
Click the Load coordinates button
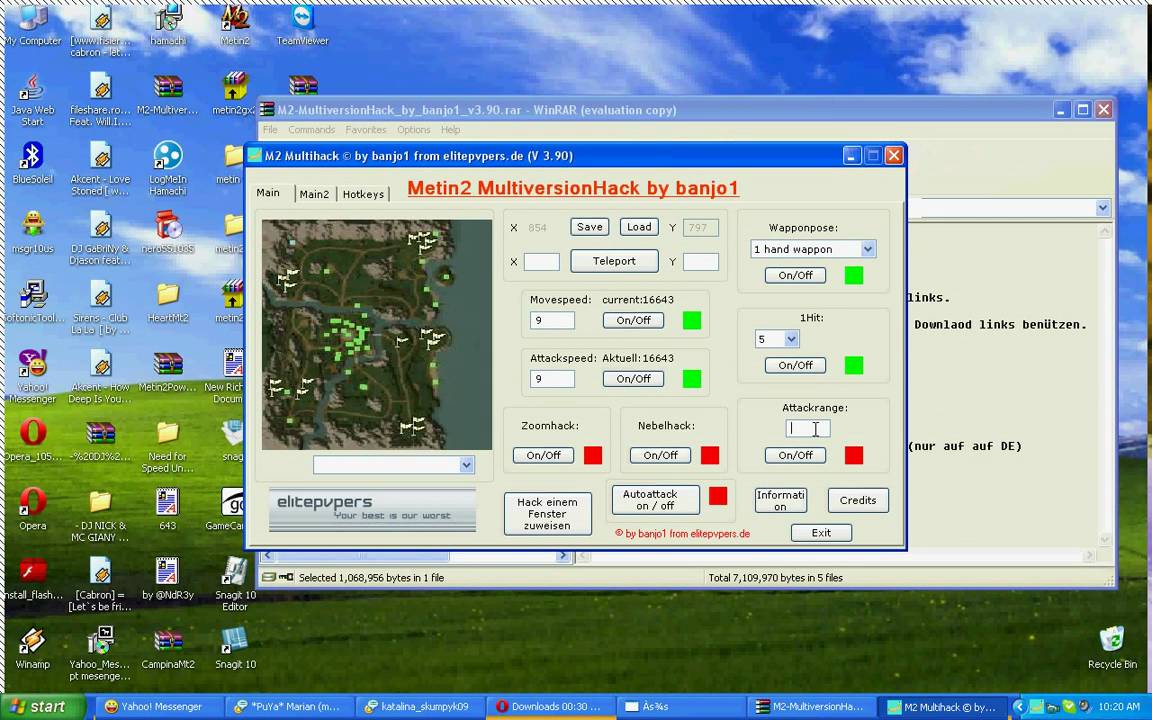click(638, 227)
